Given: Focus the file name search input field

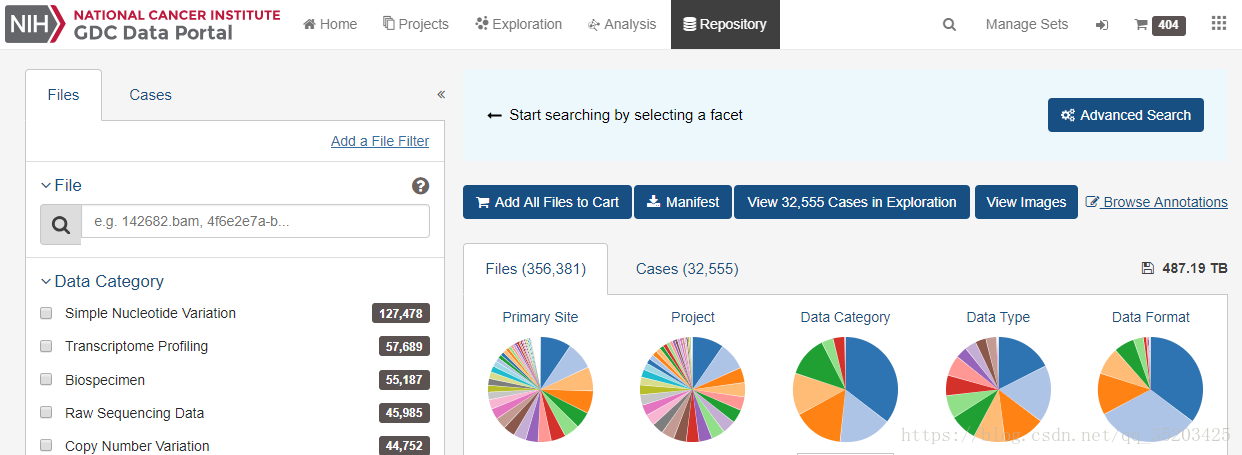Looking at the screenshot, I should (255, 221).
